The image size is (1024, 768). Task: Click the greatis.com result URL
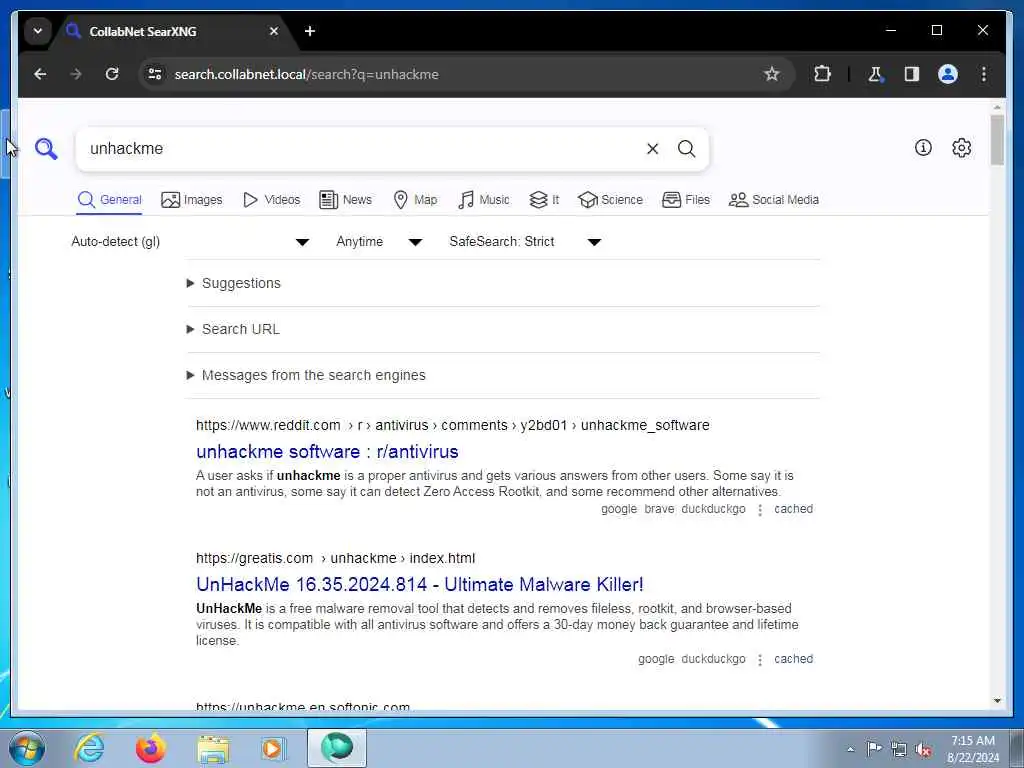click(336, 558)
